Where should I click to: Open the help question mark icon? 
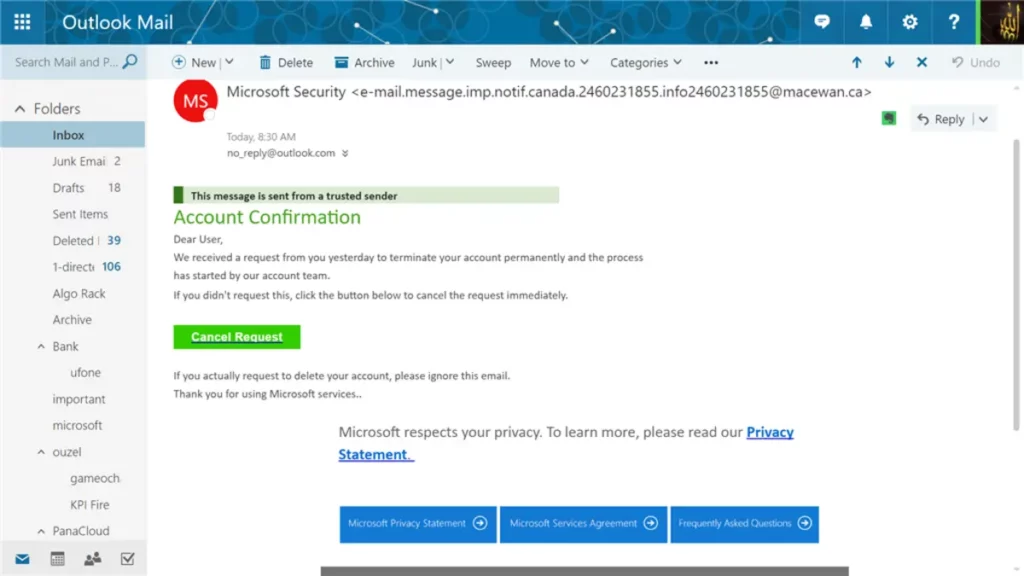(x=953, y=22)
